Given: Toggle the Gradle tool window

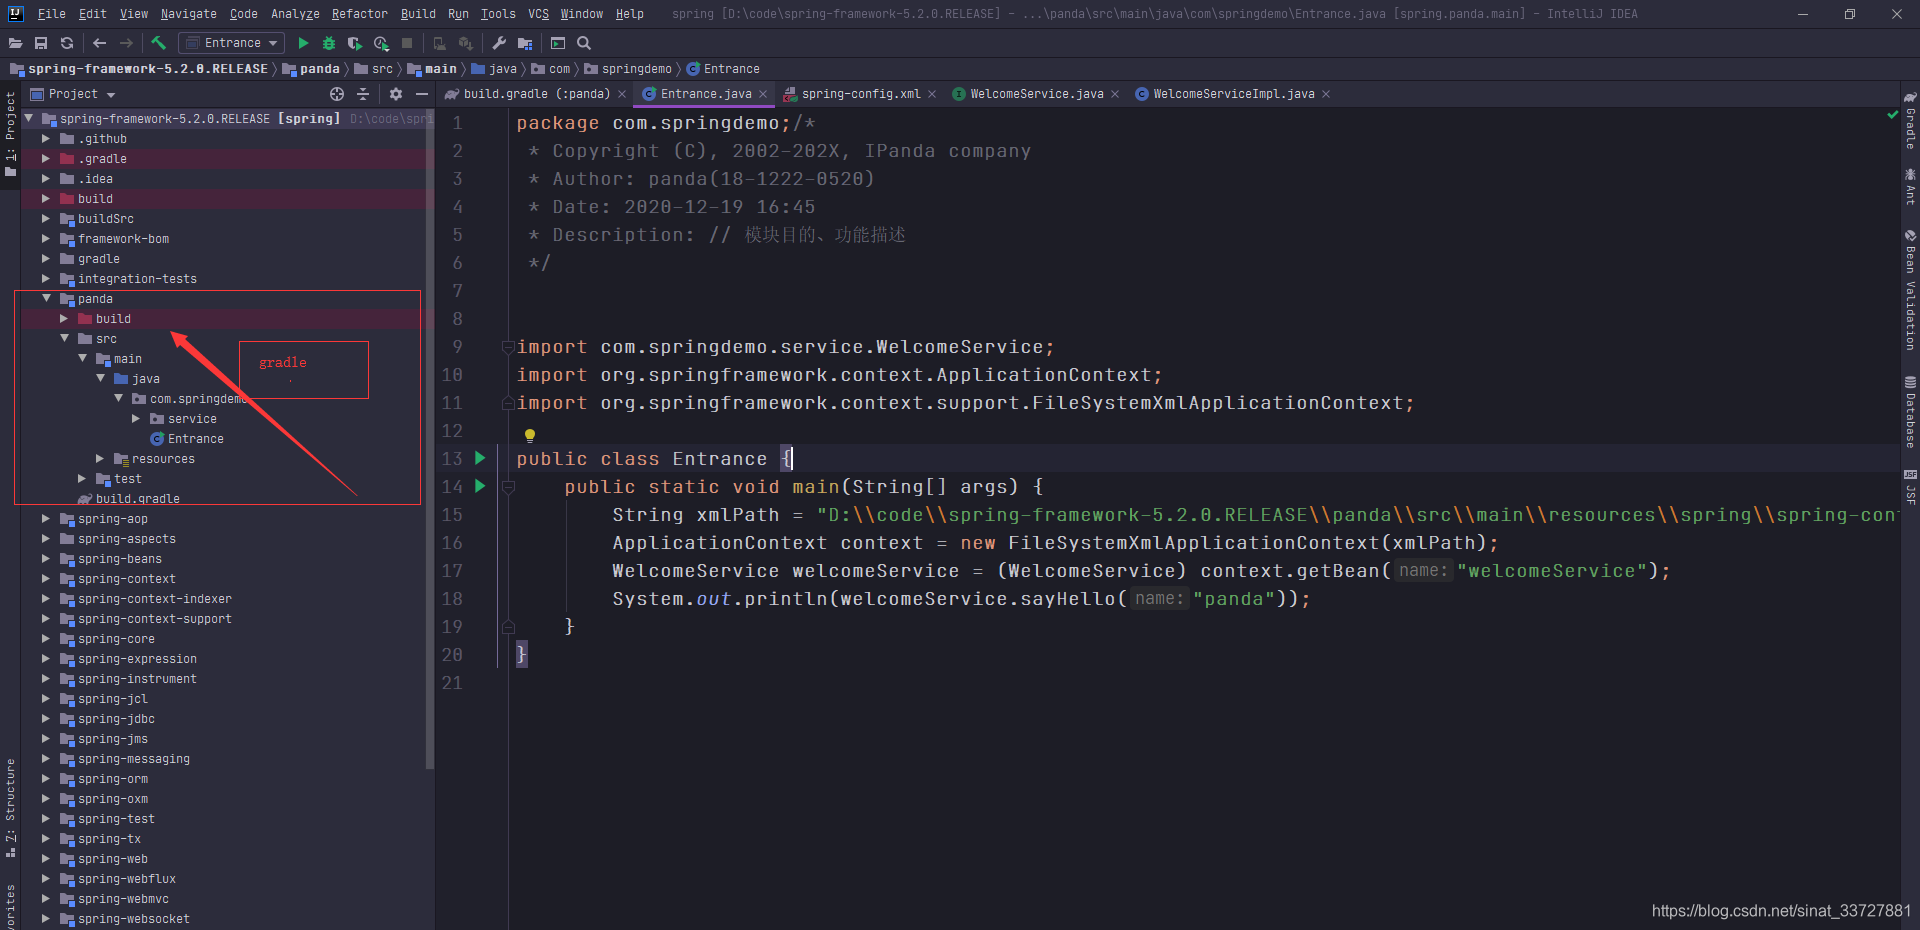Looking at the screenshot, I should 1910,120.
